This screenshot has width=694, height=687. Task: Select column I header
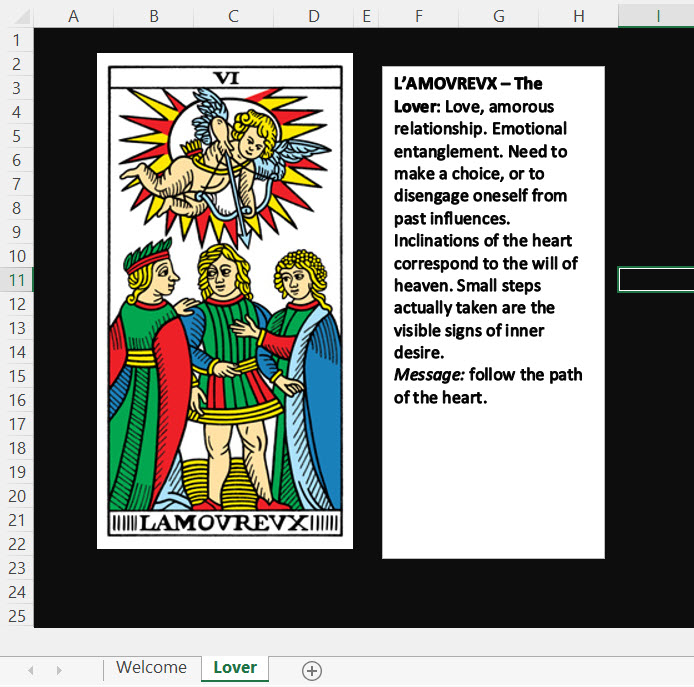point(656,16)
